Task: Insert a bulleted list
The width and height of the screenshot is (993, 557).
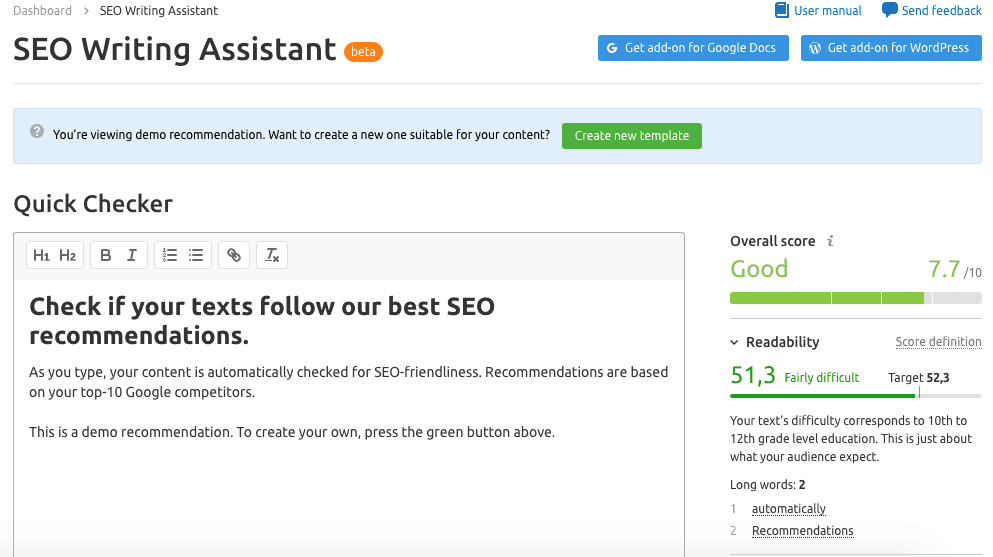Action: [x=196, y=256]
